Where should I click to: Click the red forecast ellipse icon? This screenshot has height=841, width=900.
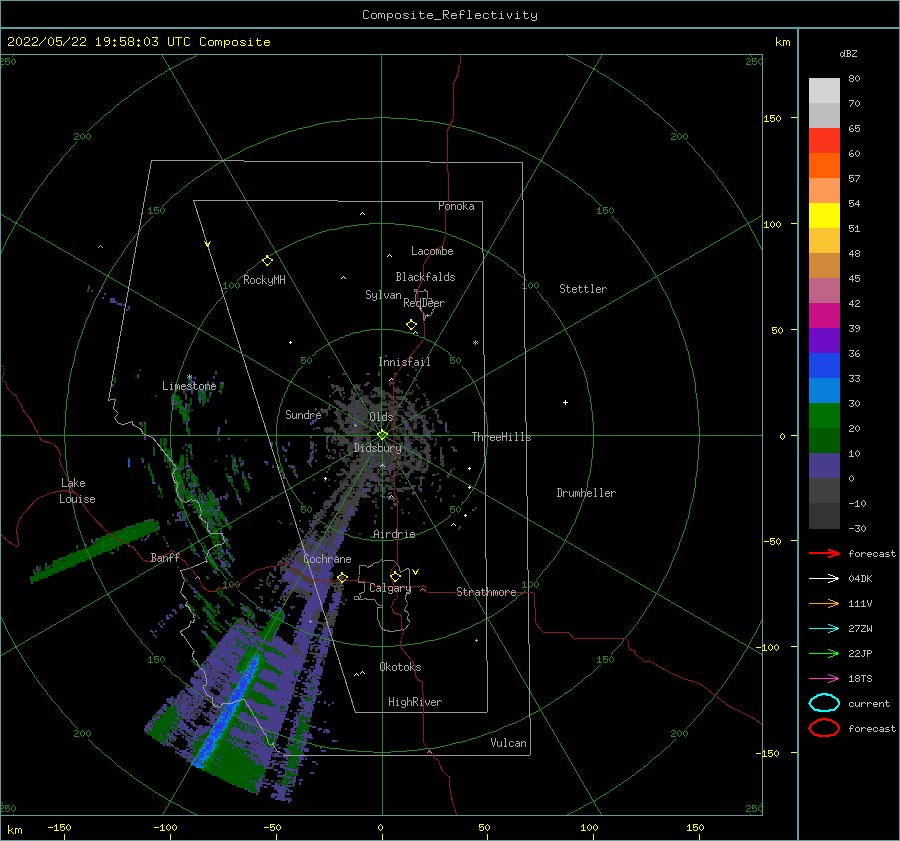(824, 728)
